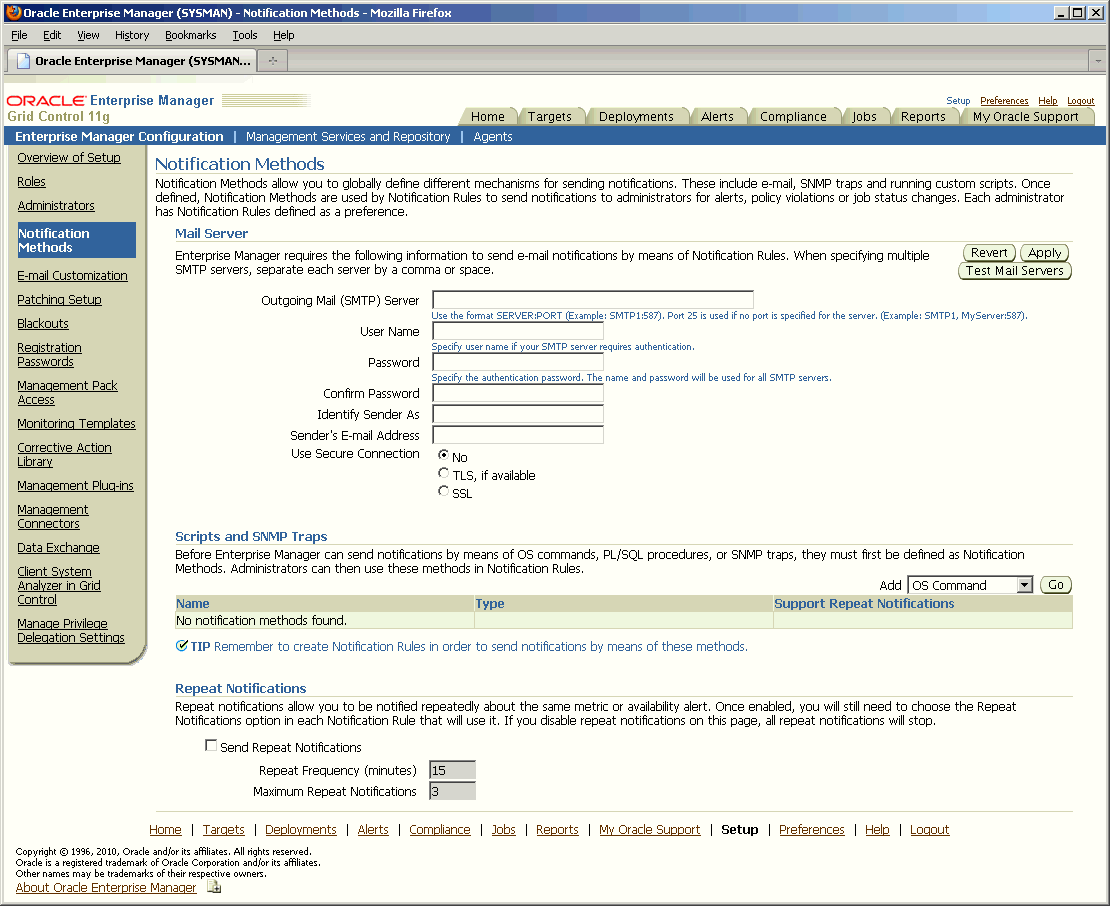This screenshot has width=1110, height=906.
Task: Switch to My Oracle Support tab
Action: pos(1026,117)
